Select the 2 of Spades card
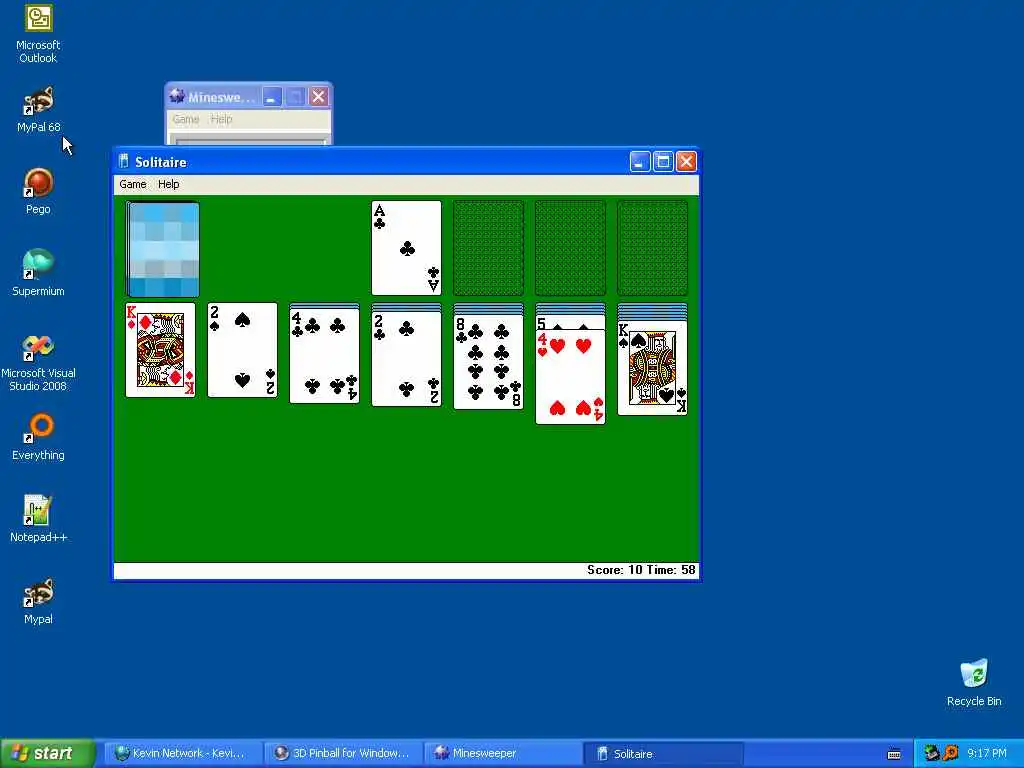The image size is (1024, 768). [242, 350]
